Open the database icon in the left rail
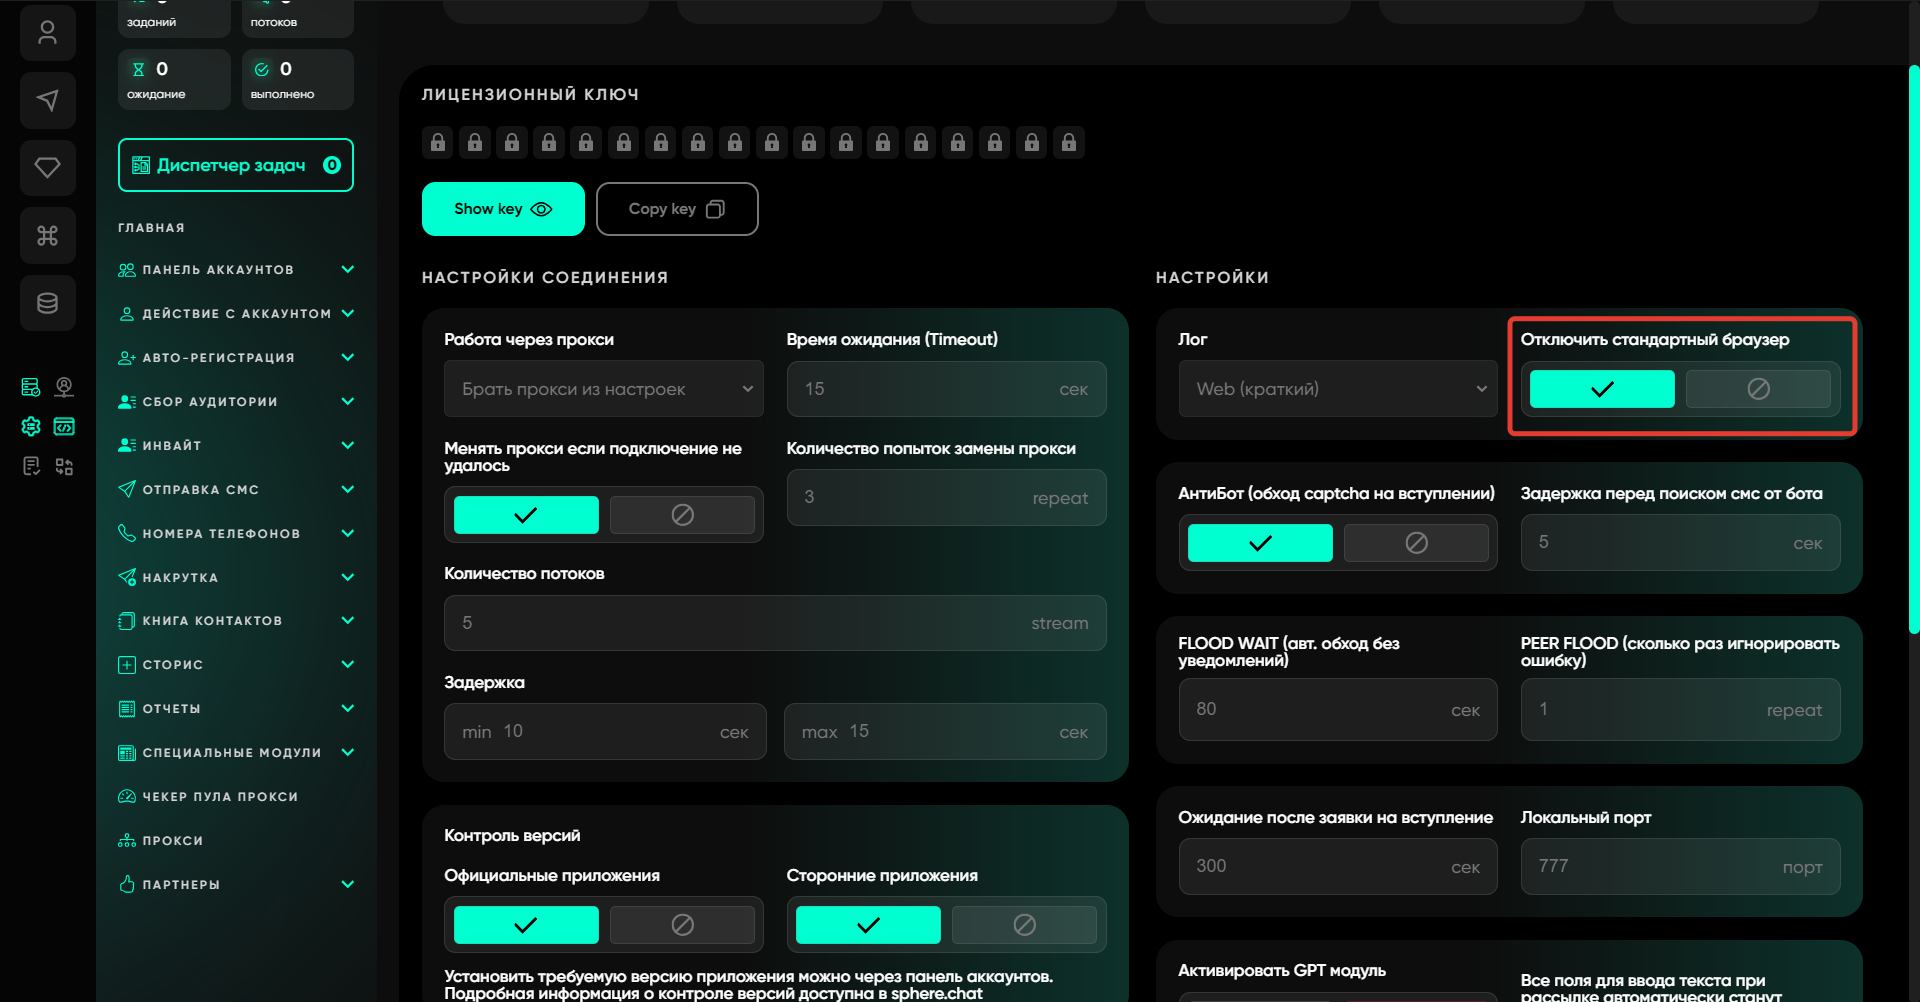Screen dimensions: 1920x1002 click(47, 303)
